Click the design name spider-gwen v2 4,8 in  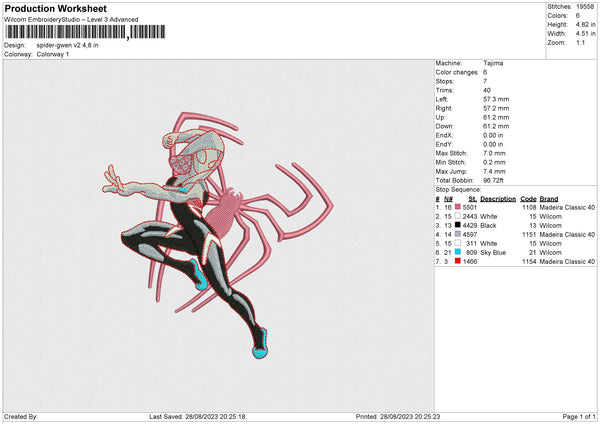click(x=67, y=45)
